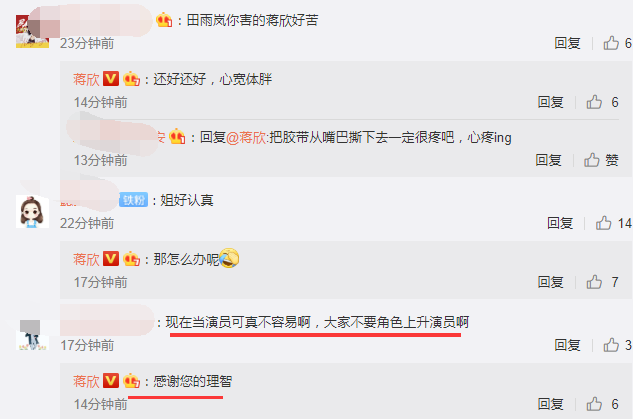Open the cartoon girl avatar profile
The height and width of the screenshot is (419, 633).
click(32, 212)
